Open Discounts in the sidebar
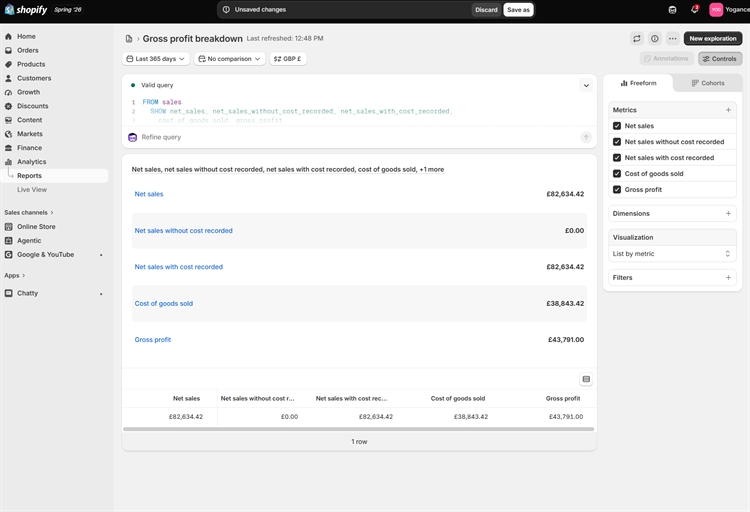Viewport: 750px width, 512px height. point(33,106)
